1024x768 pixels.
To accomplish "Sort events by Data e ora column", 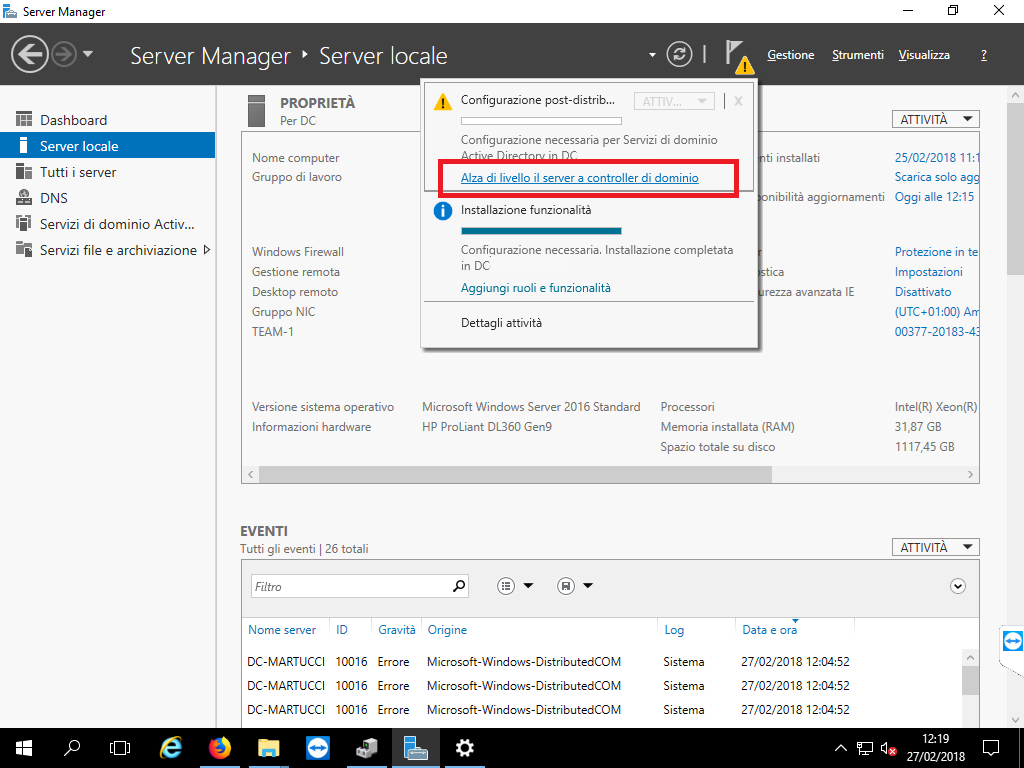I will (769, 630).
